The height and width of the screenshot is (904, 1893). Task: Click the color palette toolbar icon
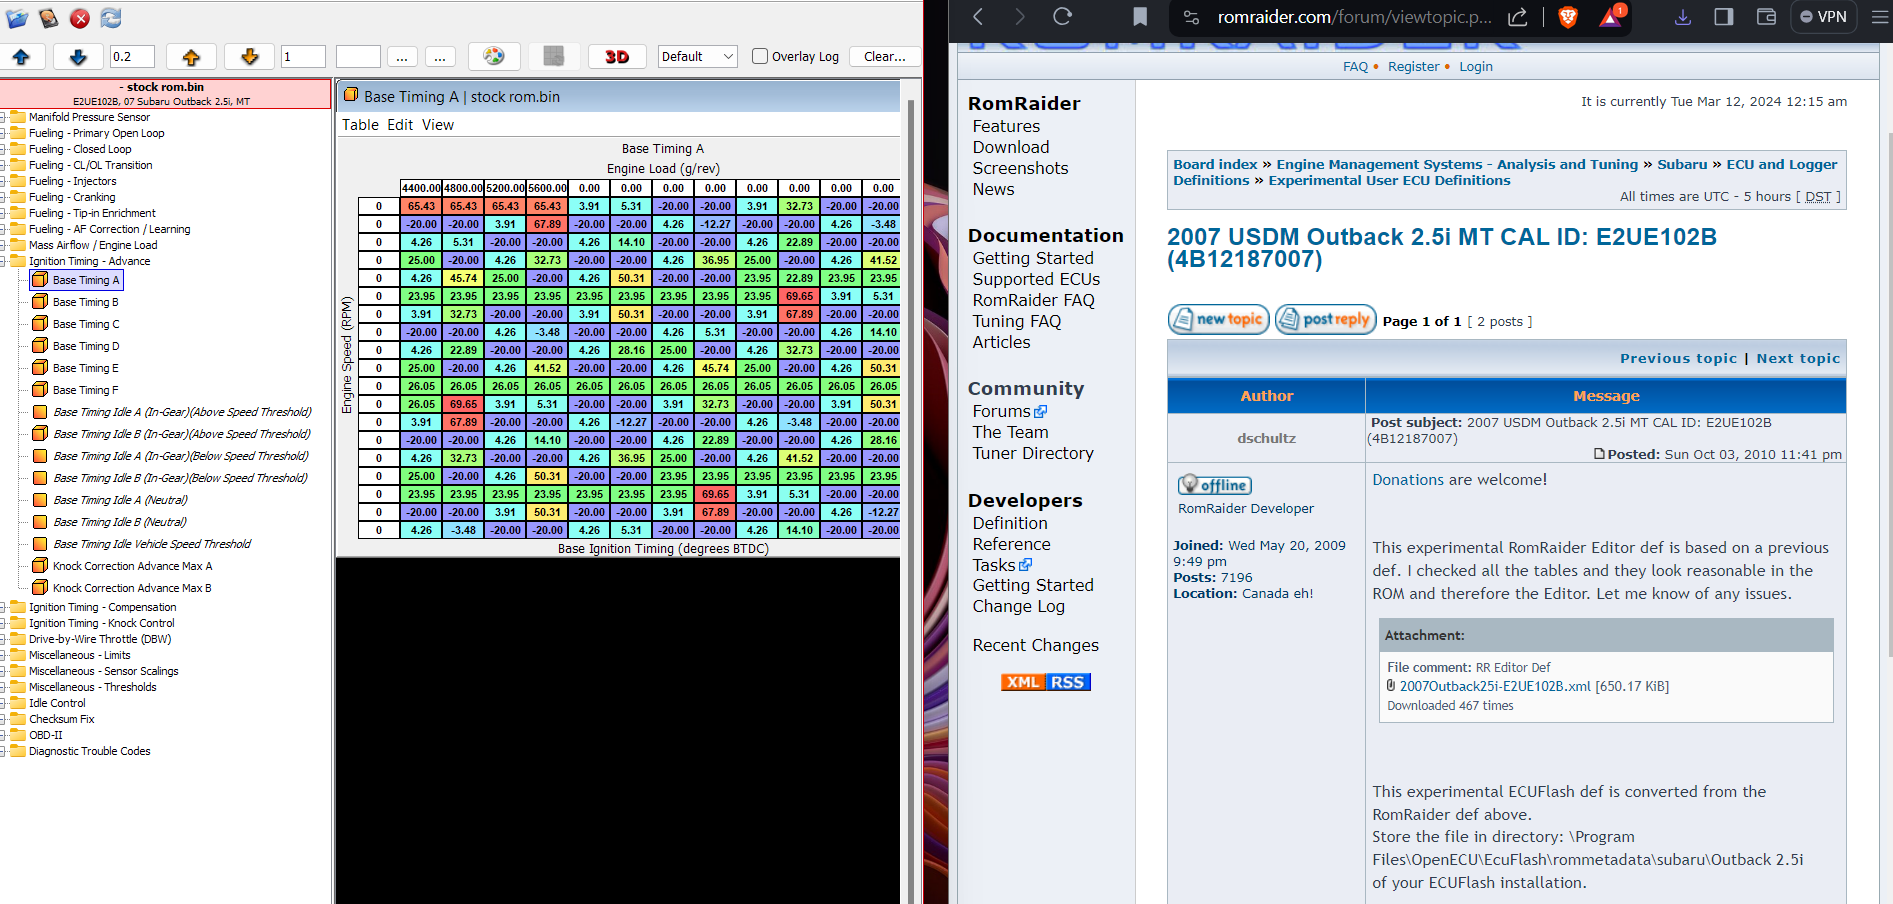click(x=494, y=57)
